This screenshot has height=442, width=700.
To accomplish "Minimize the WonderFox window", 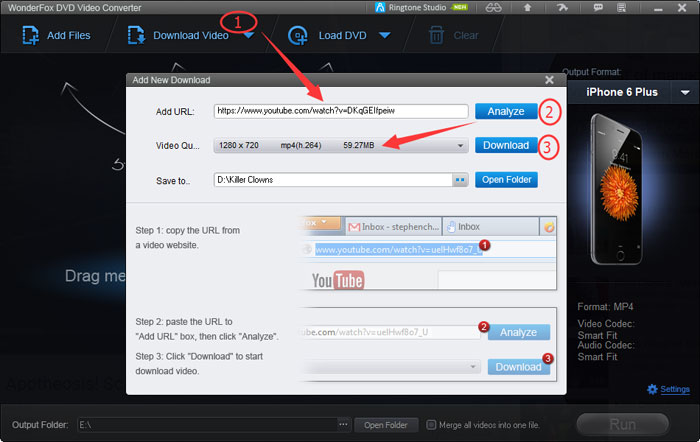I will (658, 8).
